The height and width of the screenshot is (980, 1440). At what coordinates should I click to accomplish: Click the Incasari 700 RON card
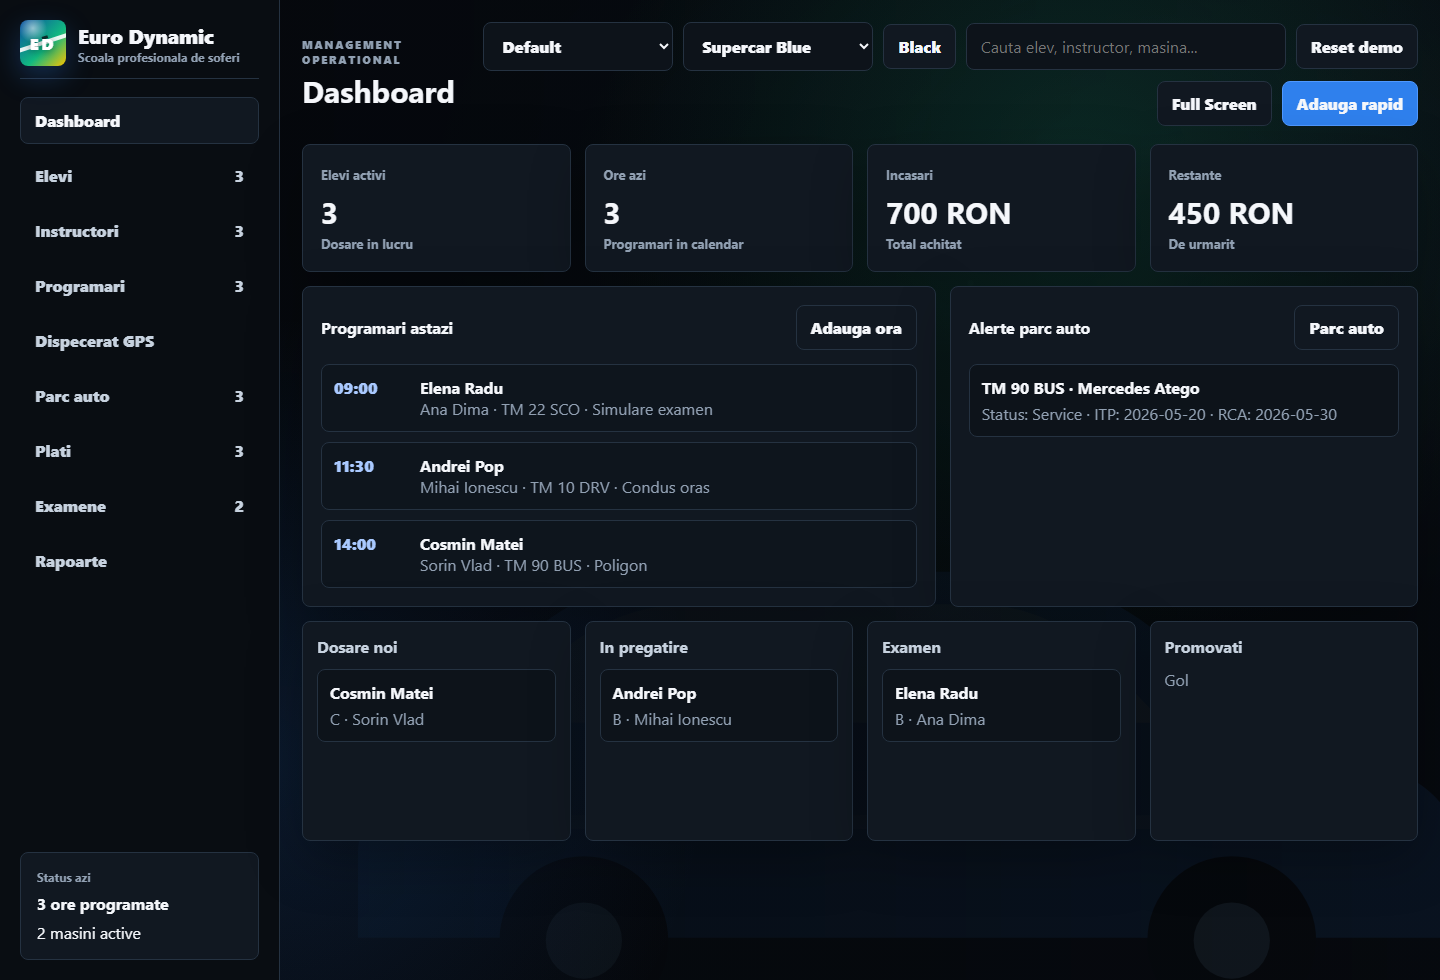coord(1001,208)
